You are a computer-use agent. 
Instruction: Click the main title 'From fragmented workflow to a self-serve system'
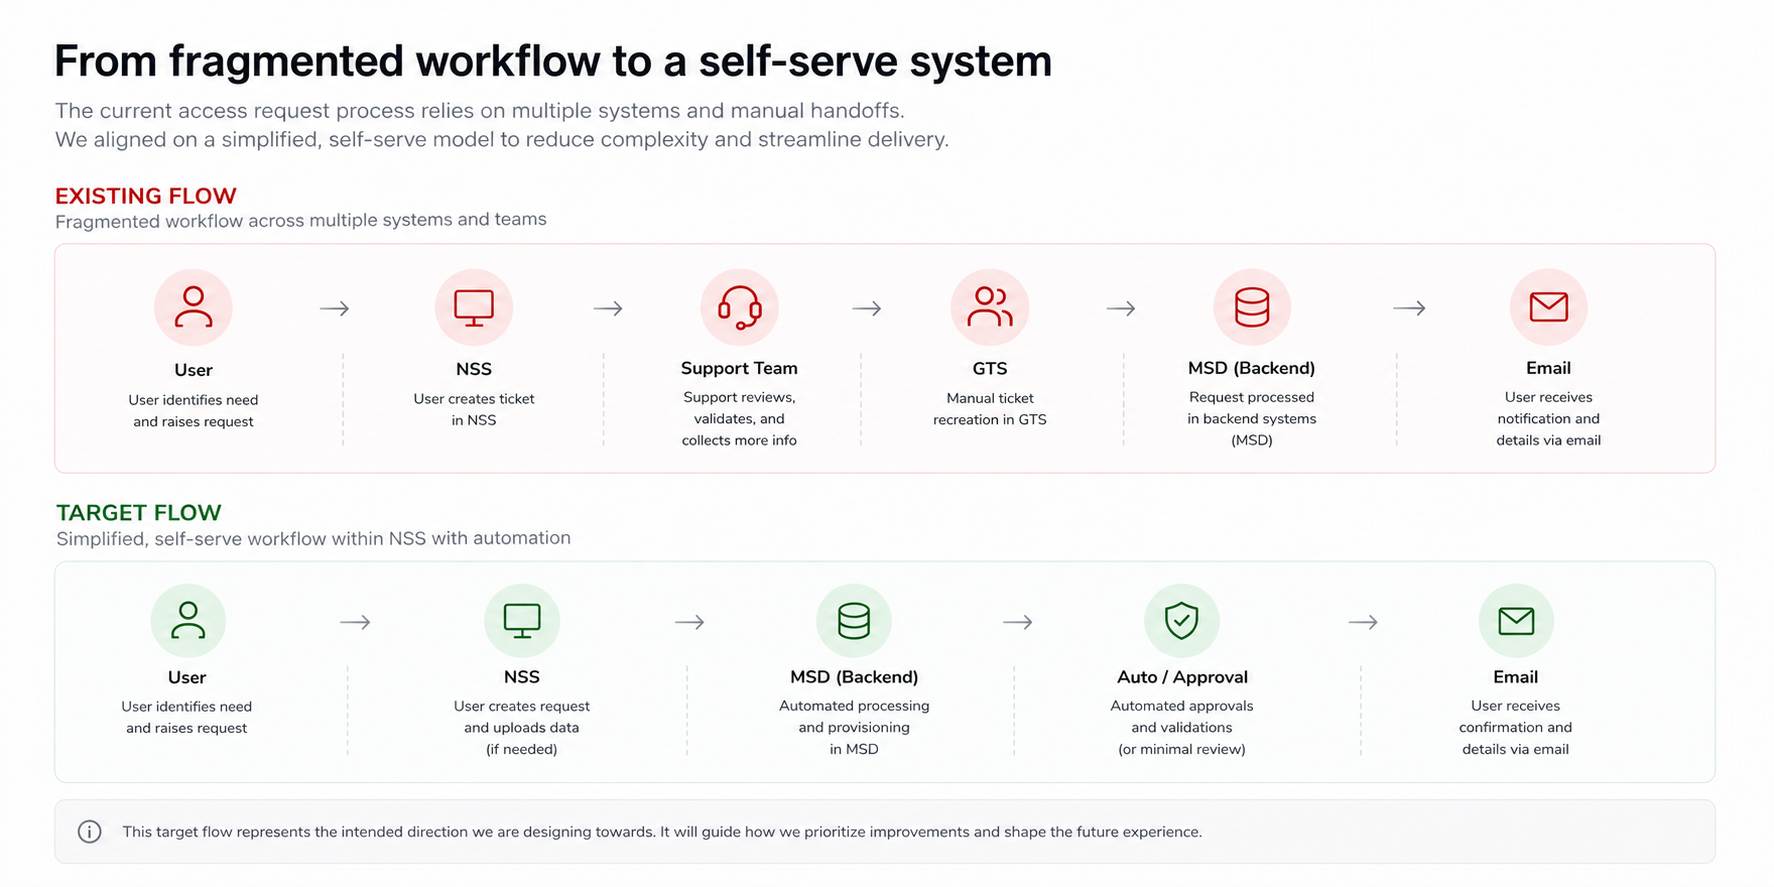[x=553, y=61]
